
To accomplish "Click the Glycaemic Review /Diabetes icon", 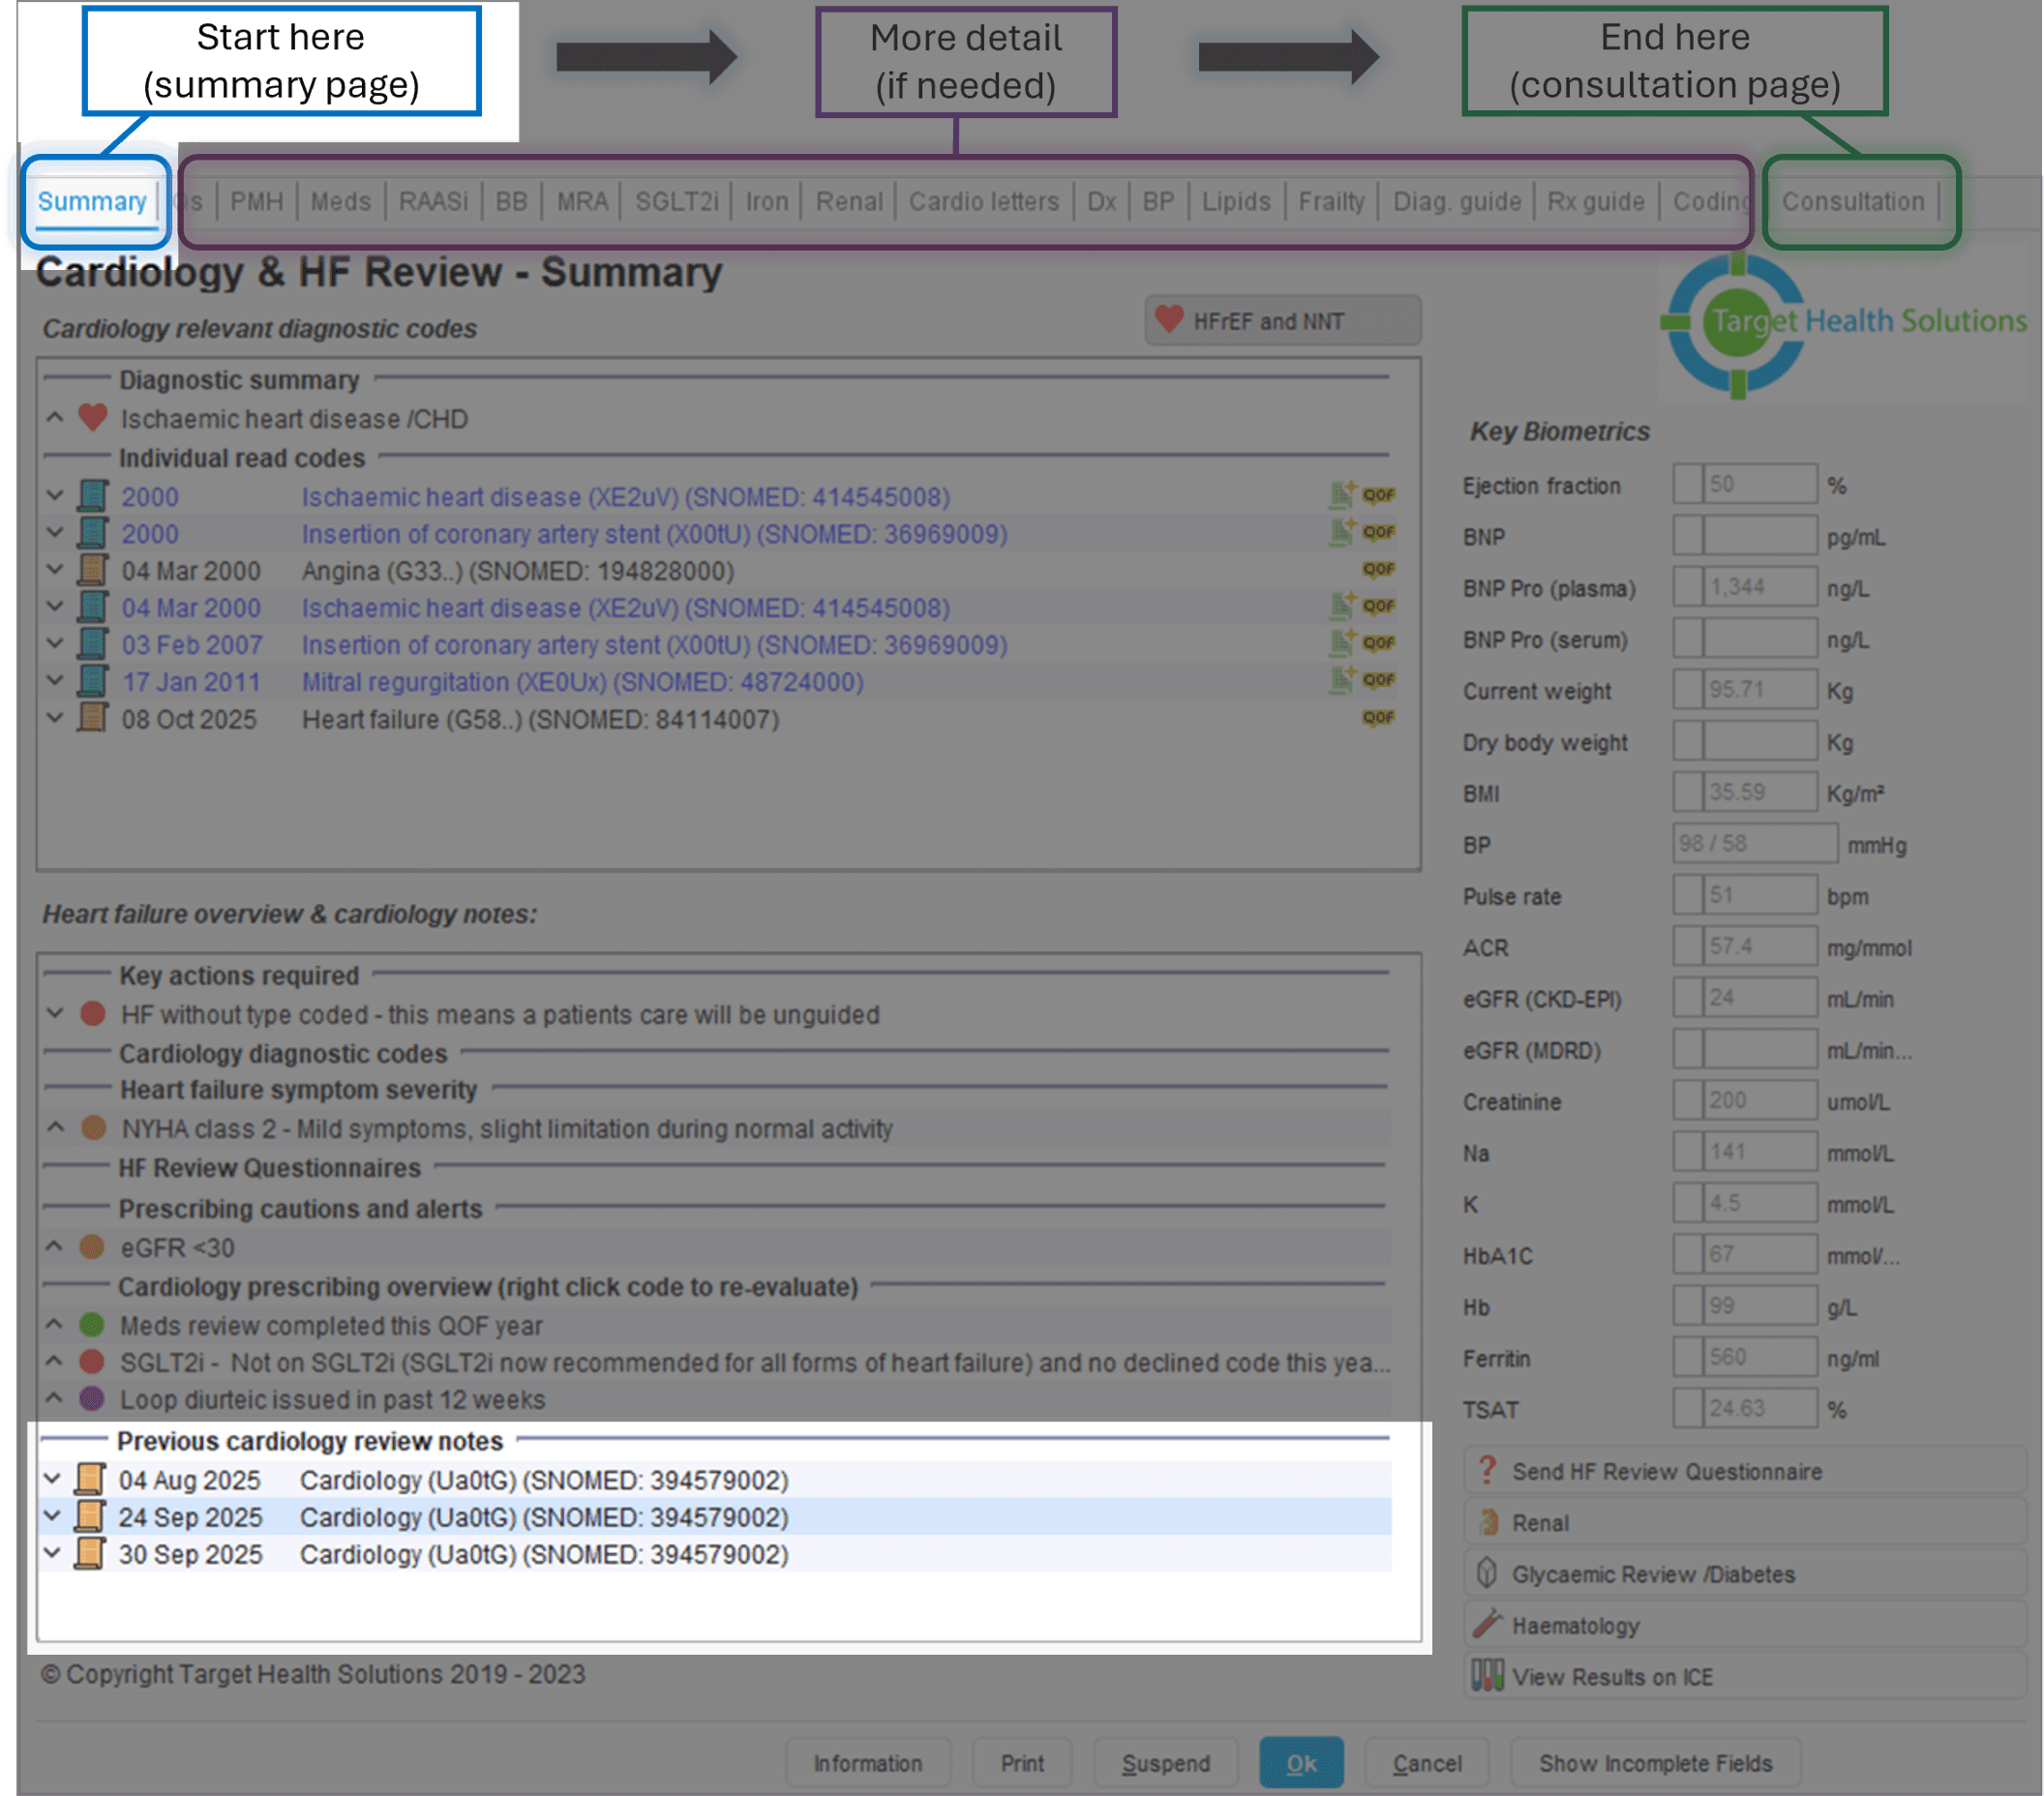I will point(1487,1574).
